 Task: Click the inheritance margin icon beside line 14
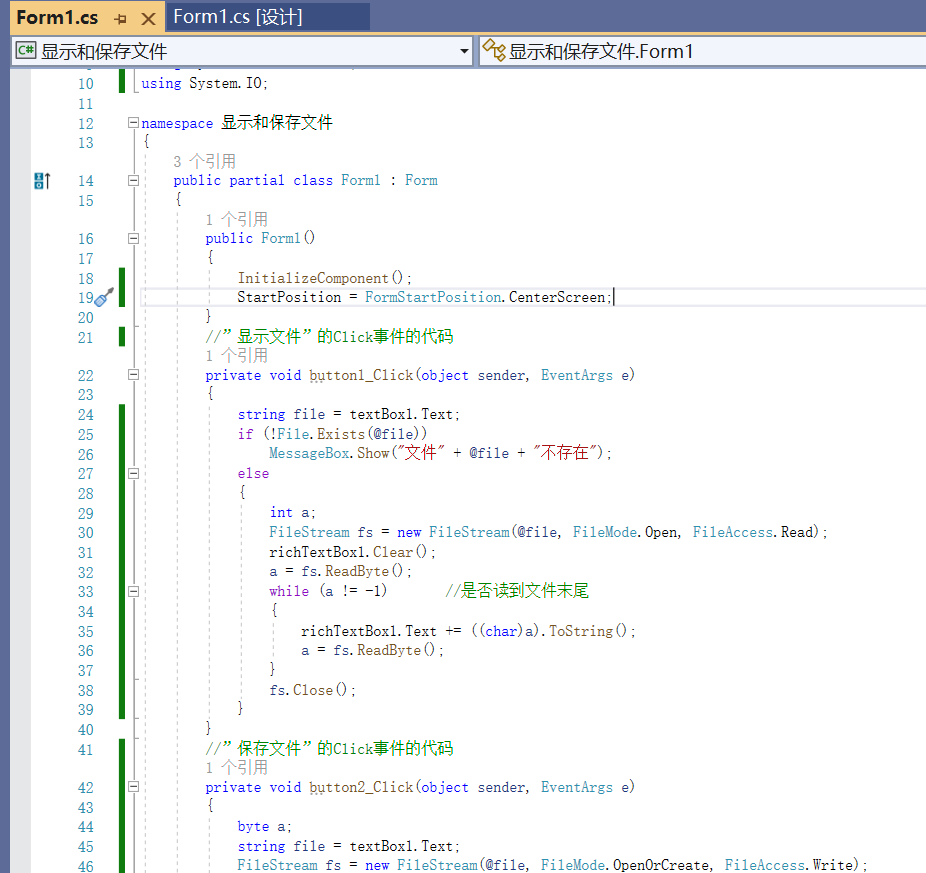tap(41, 181)
